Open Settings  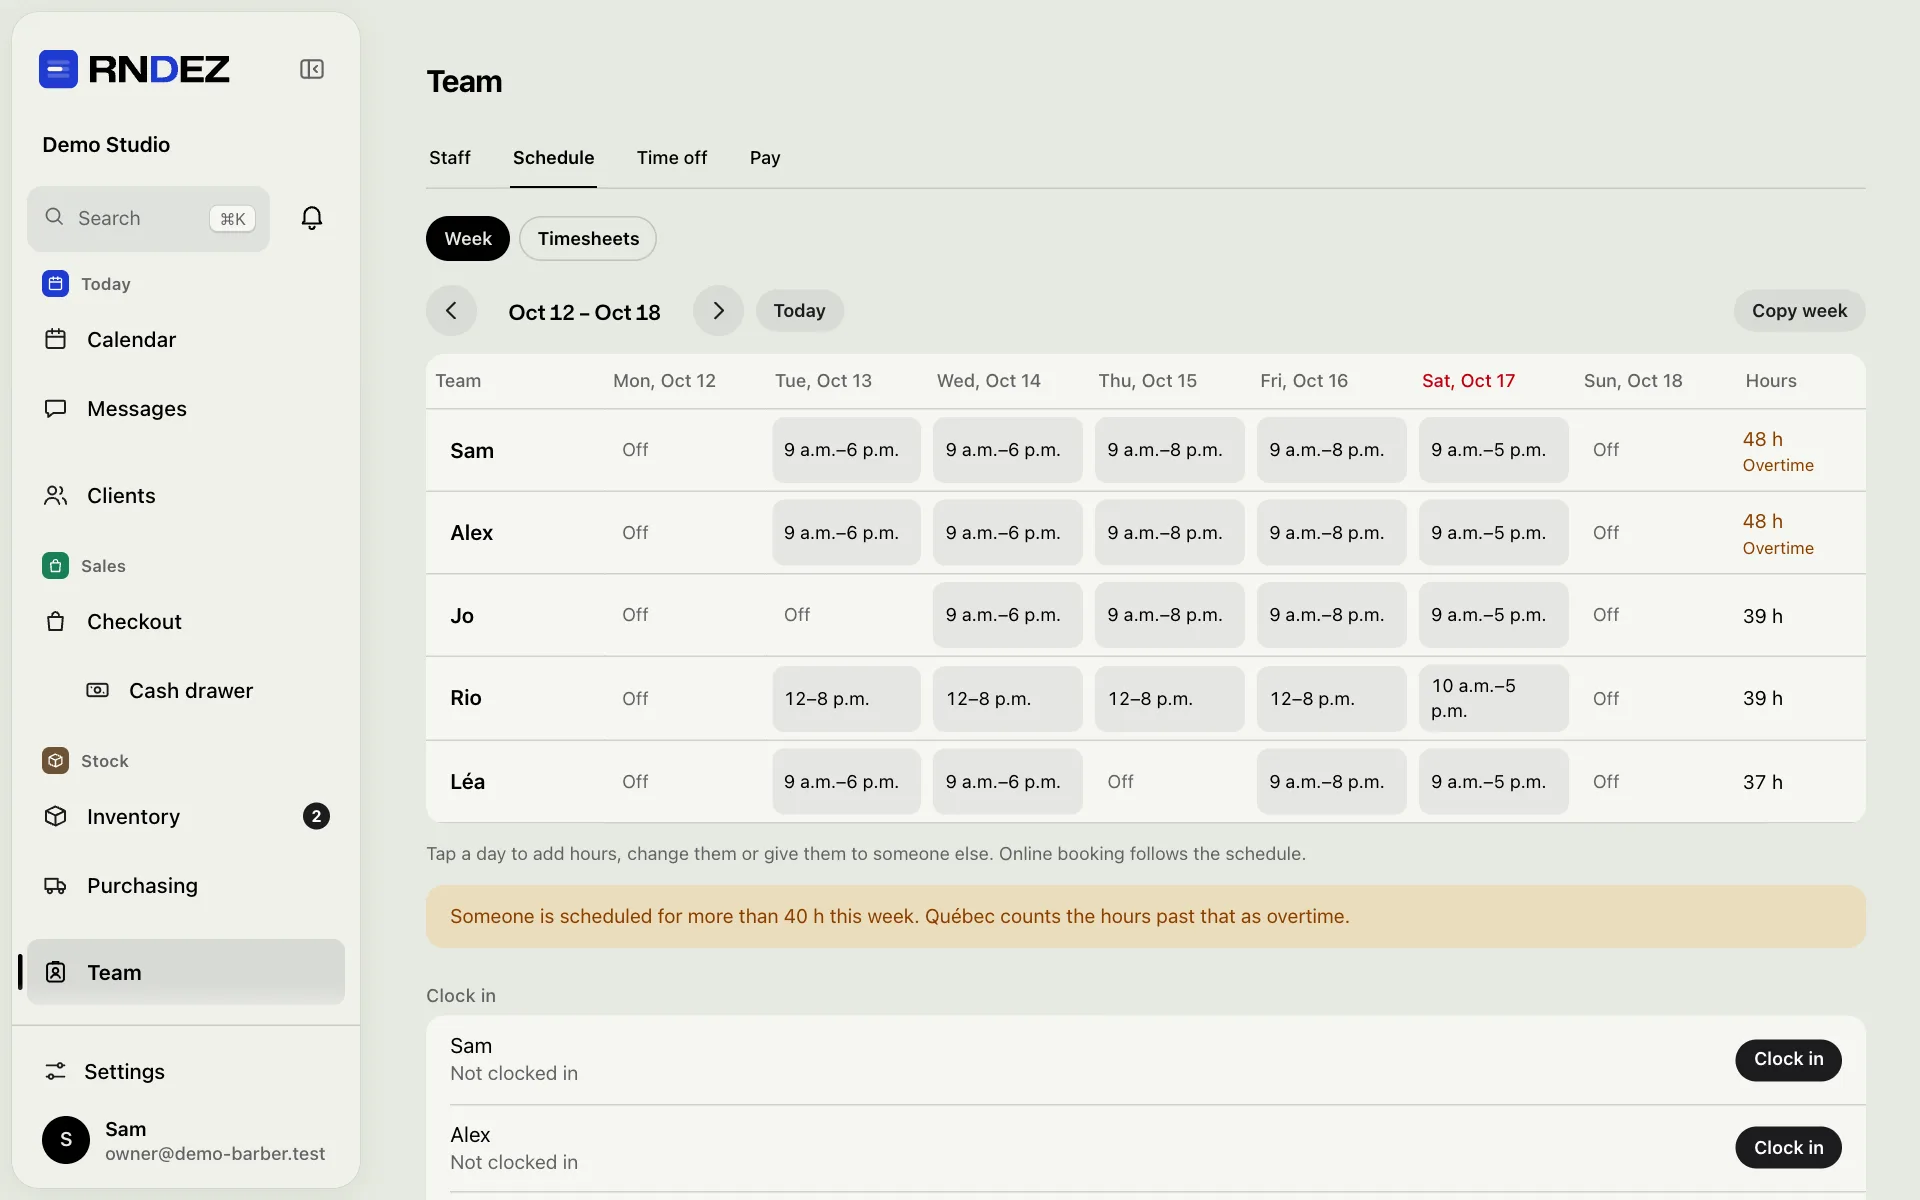186,1072
